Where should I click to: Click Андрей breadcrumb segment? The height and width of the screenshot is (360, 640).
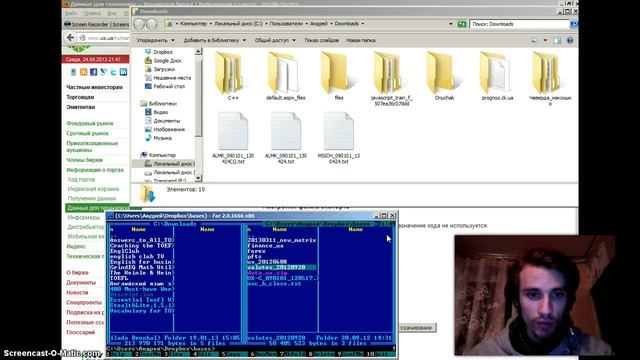pyautogui.click(x=319, y=24)
